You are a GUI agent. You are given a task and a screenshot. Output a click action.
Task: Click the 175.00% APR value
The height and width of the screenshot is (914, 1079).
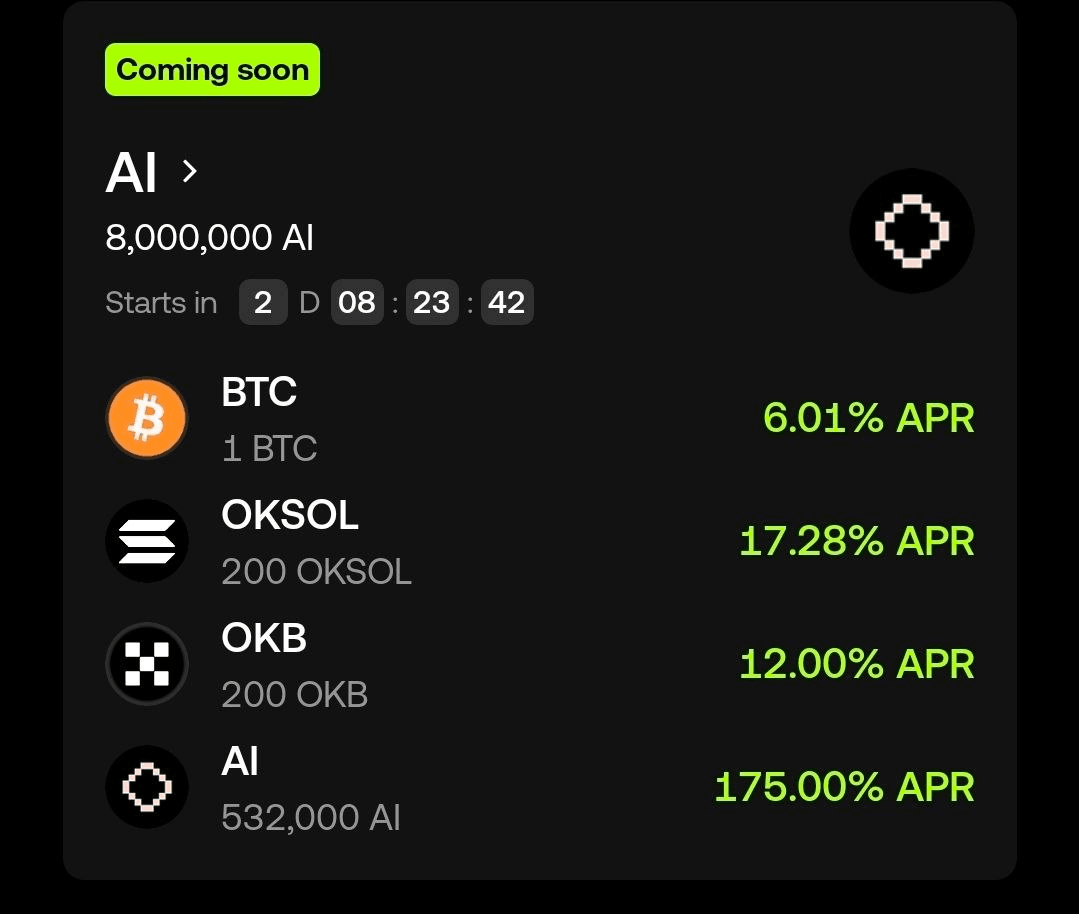pos(845,787)
